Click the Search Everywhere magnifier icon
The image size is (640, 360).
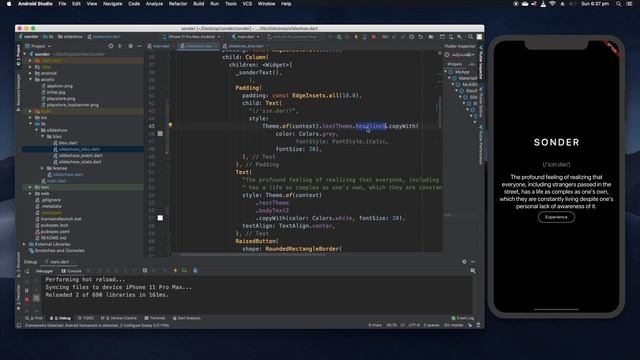click(x=471, y=37)
